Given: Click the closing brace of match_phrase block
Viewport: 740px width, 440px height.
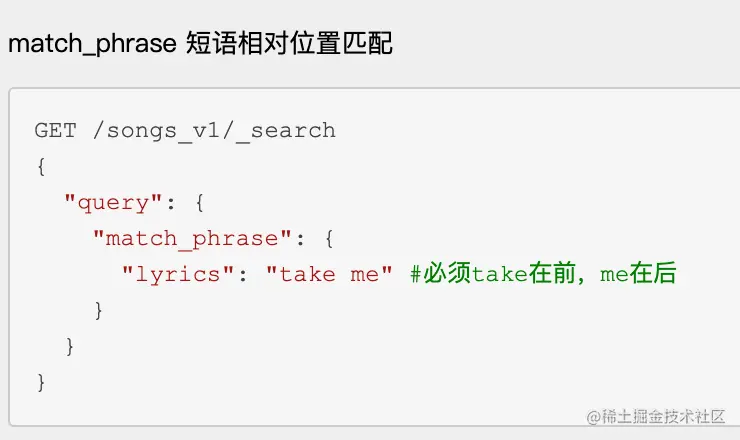Looking at the screenshot, I should [98, 310].
